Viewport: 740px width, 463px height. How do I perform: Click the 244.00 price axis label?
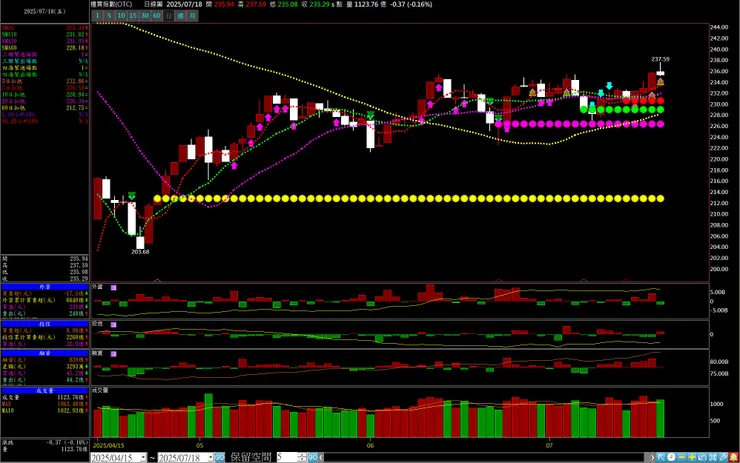(x=719, y=27)
